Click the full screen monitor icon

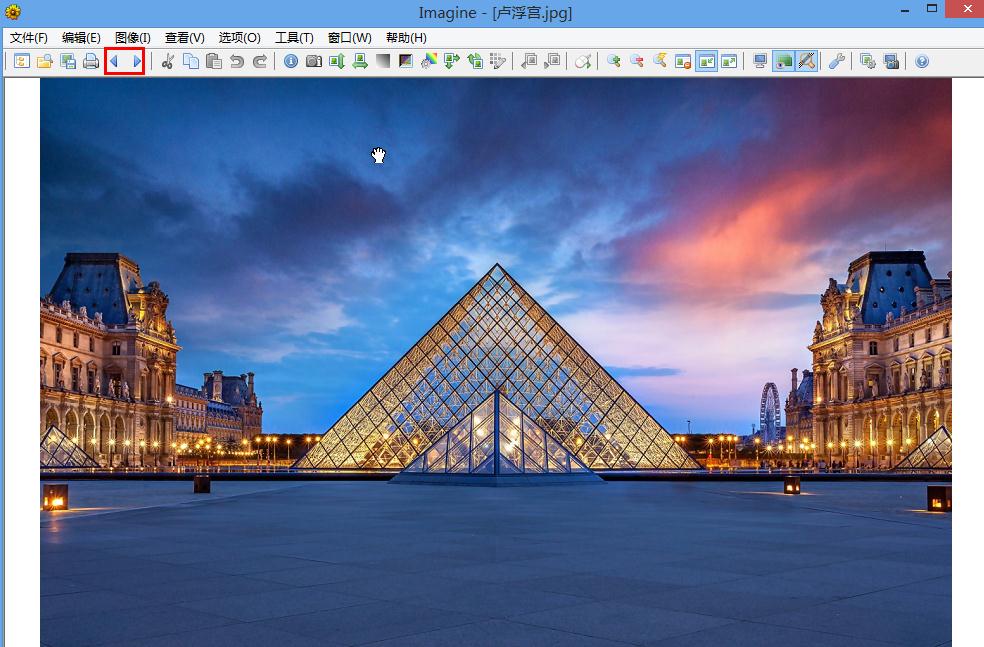tap(760, 61)
